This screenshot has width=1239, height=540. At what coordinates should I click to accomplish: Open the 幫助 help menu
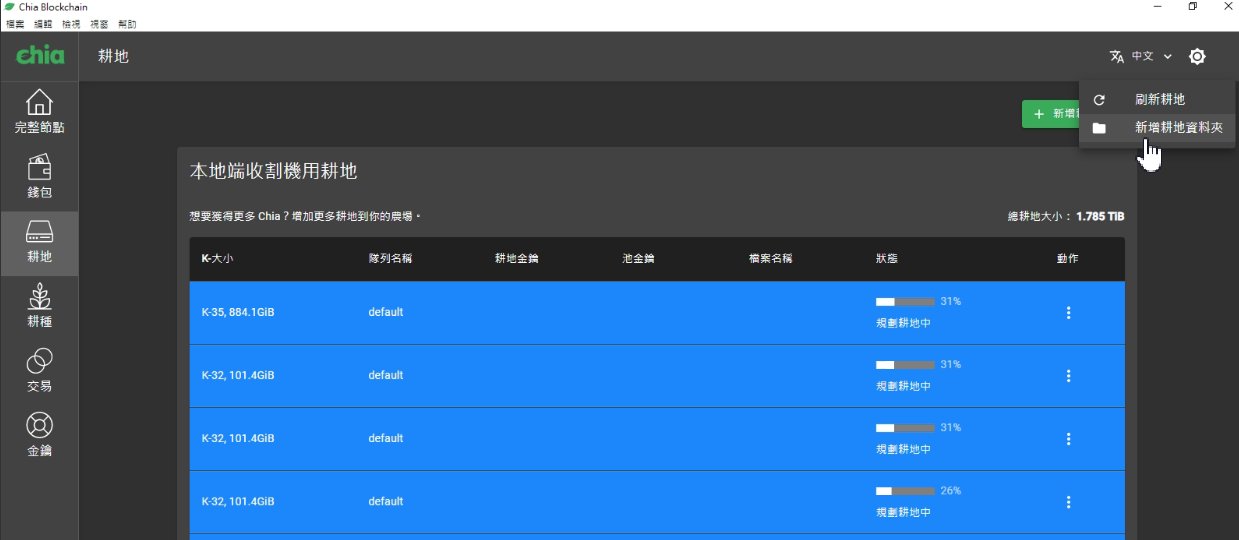pos(127,23)
